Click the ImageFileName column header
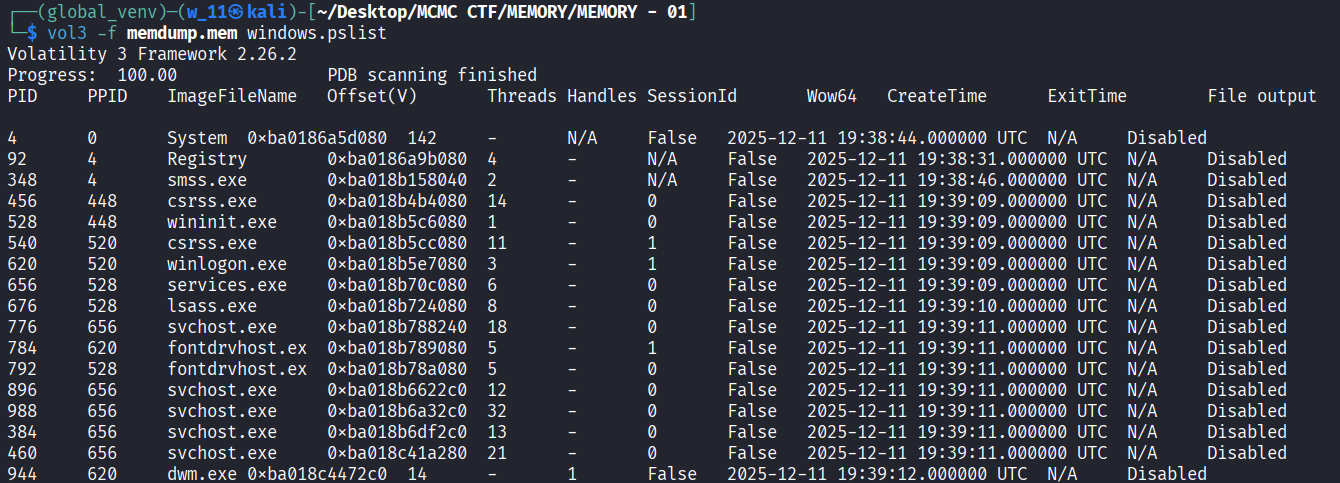The width and height of the screenshot is (1340, 483). click(232, 96)
